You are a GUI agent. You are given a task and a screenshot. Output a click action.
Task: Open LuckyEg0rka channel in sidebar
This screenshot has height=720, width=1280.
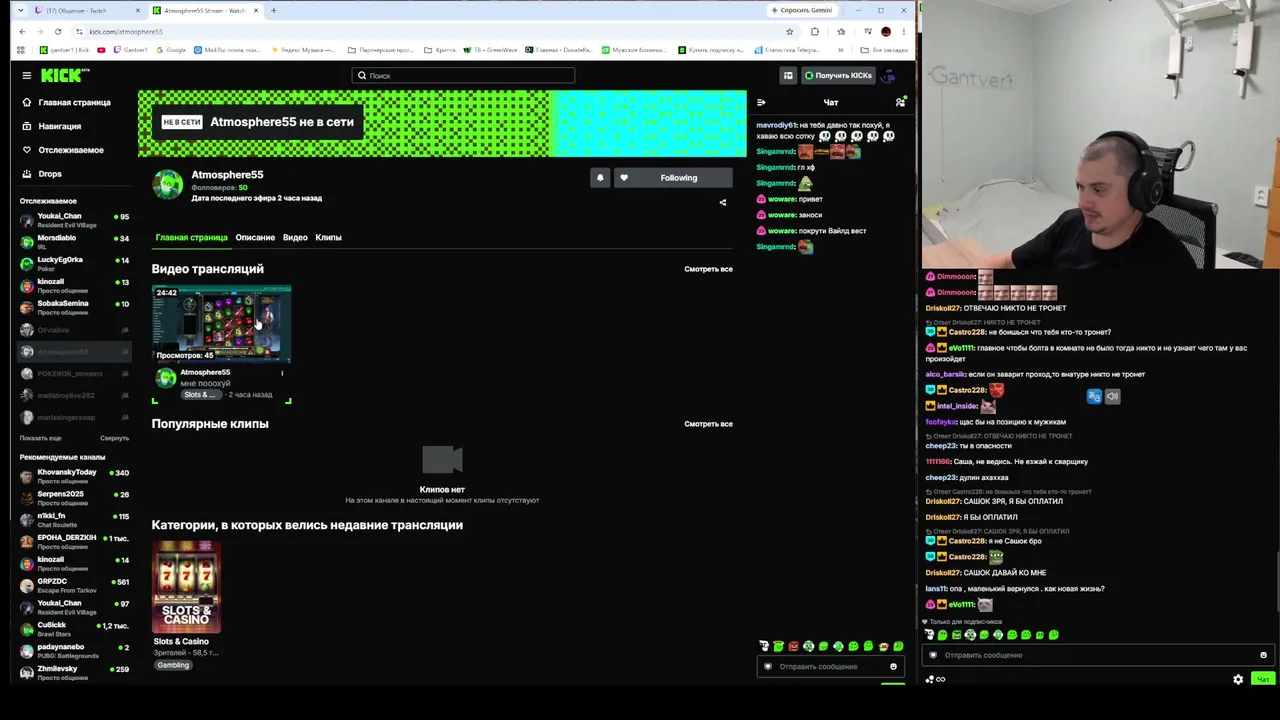[74, 264]
